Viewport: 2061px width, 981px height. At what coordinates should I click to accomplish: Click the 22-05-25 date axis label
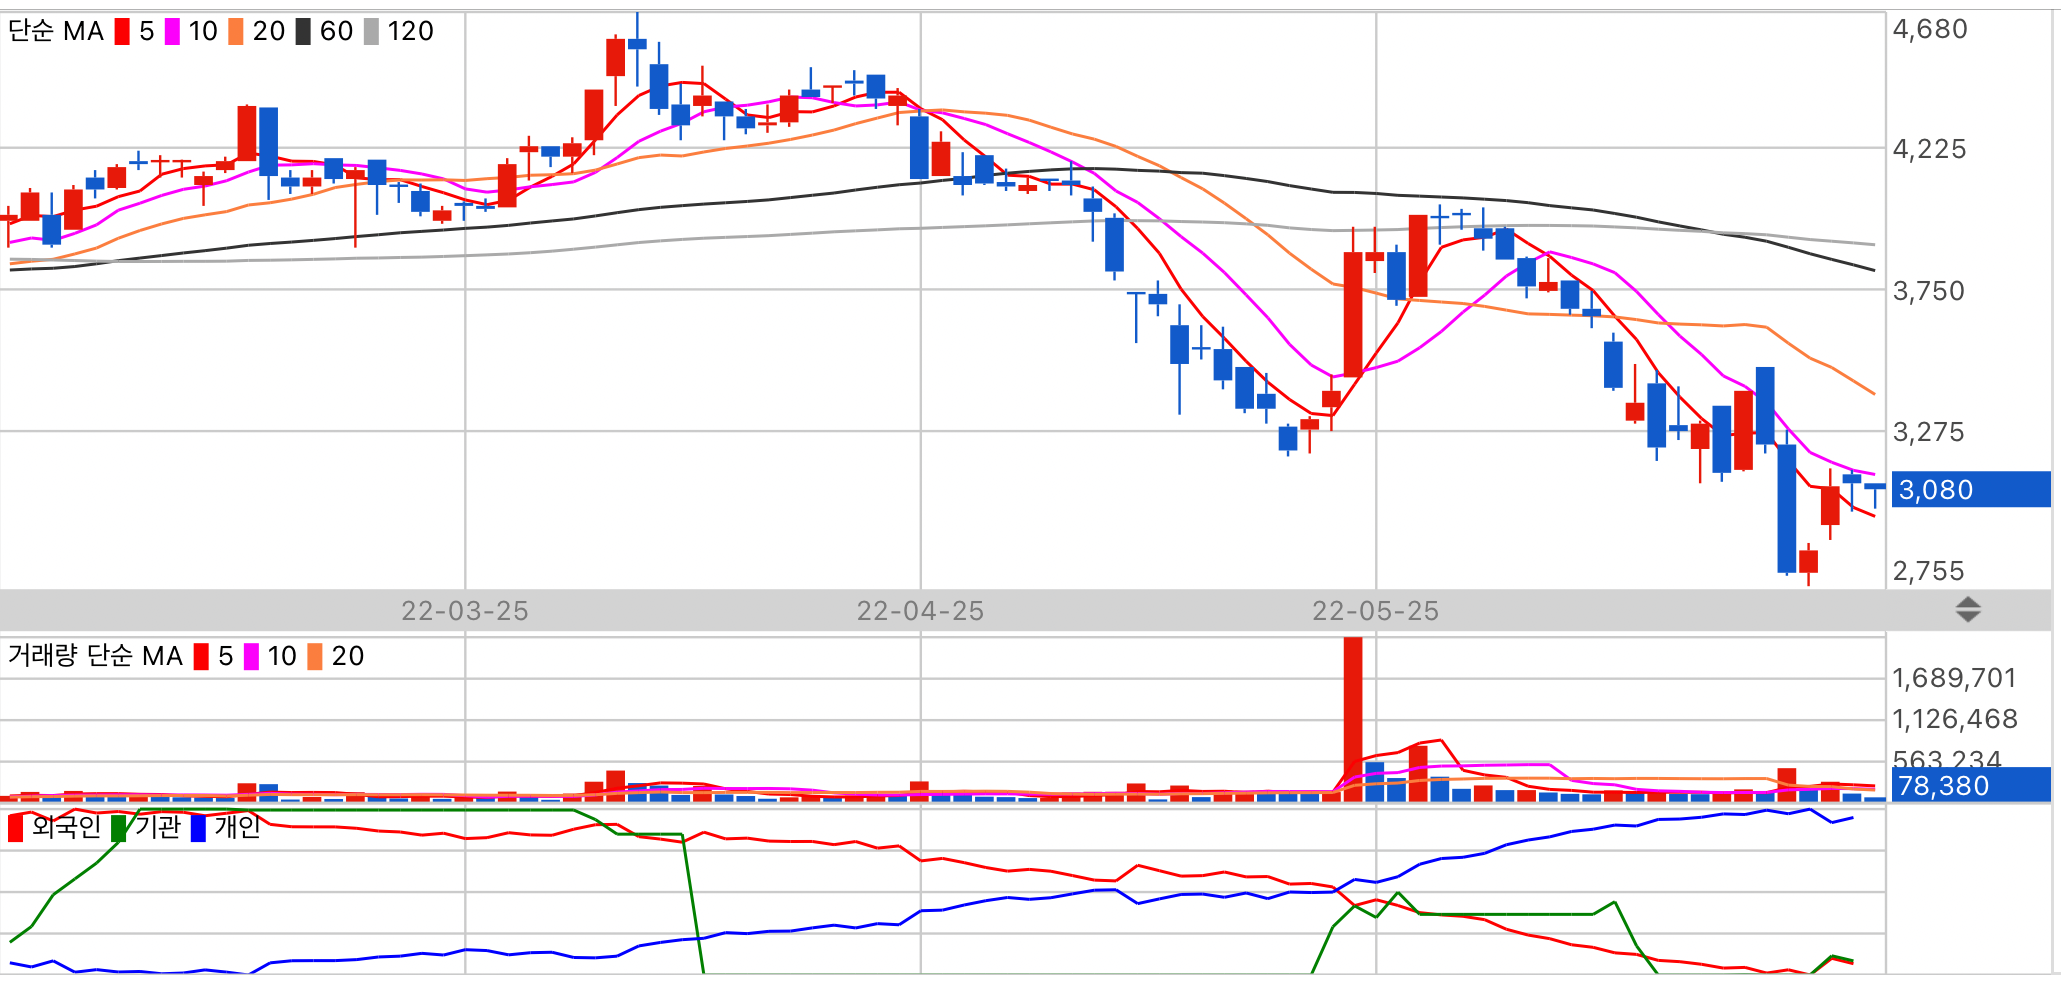1375,611
